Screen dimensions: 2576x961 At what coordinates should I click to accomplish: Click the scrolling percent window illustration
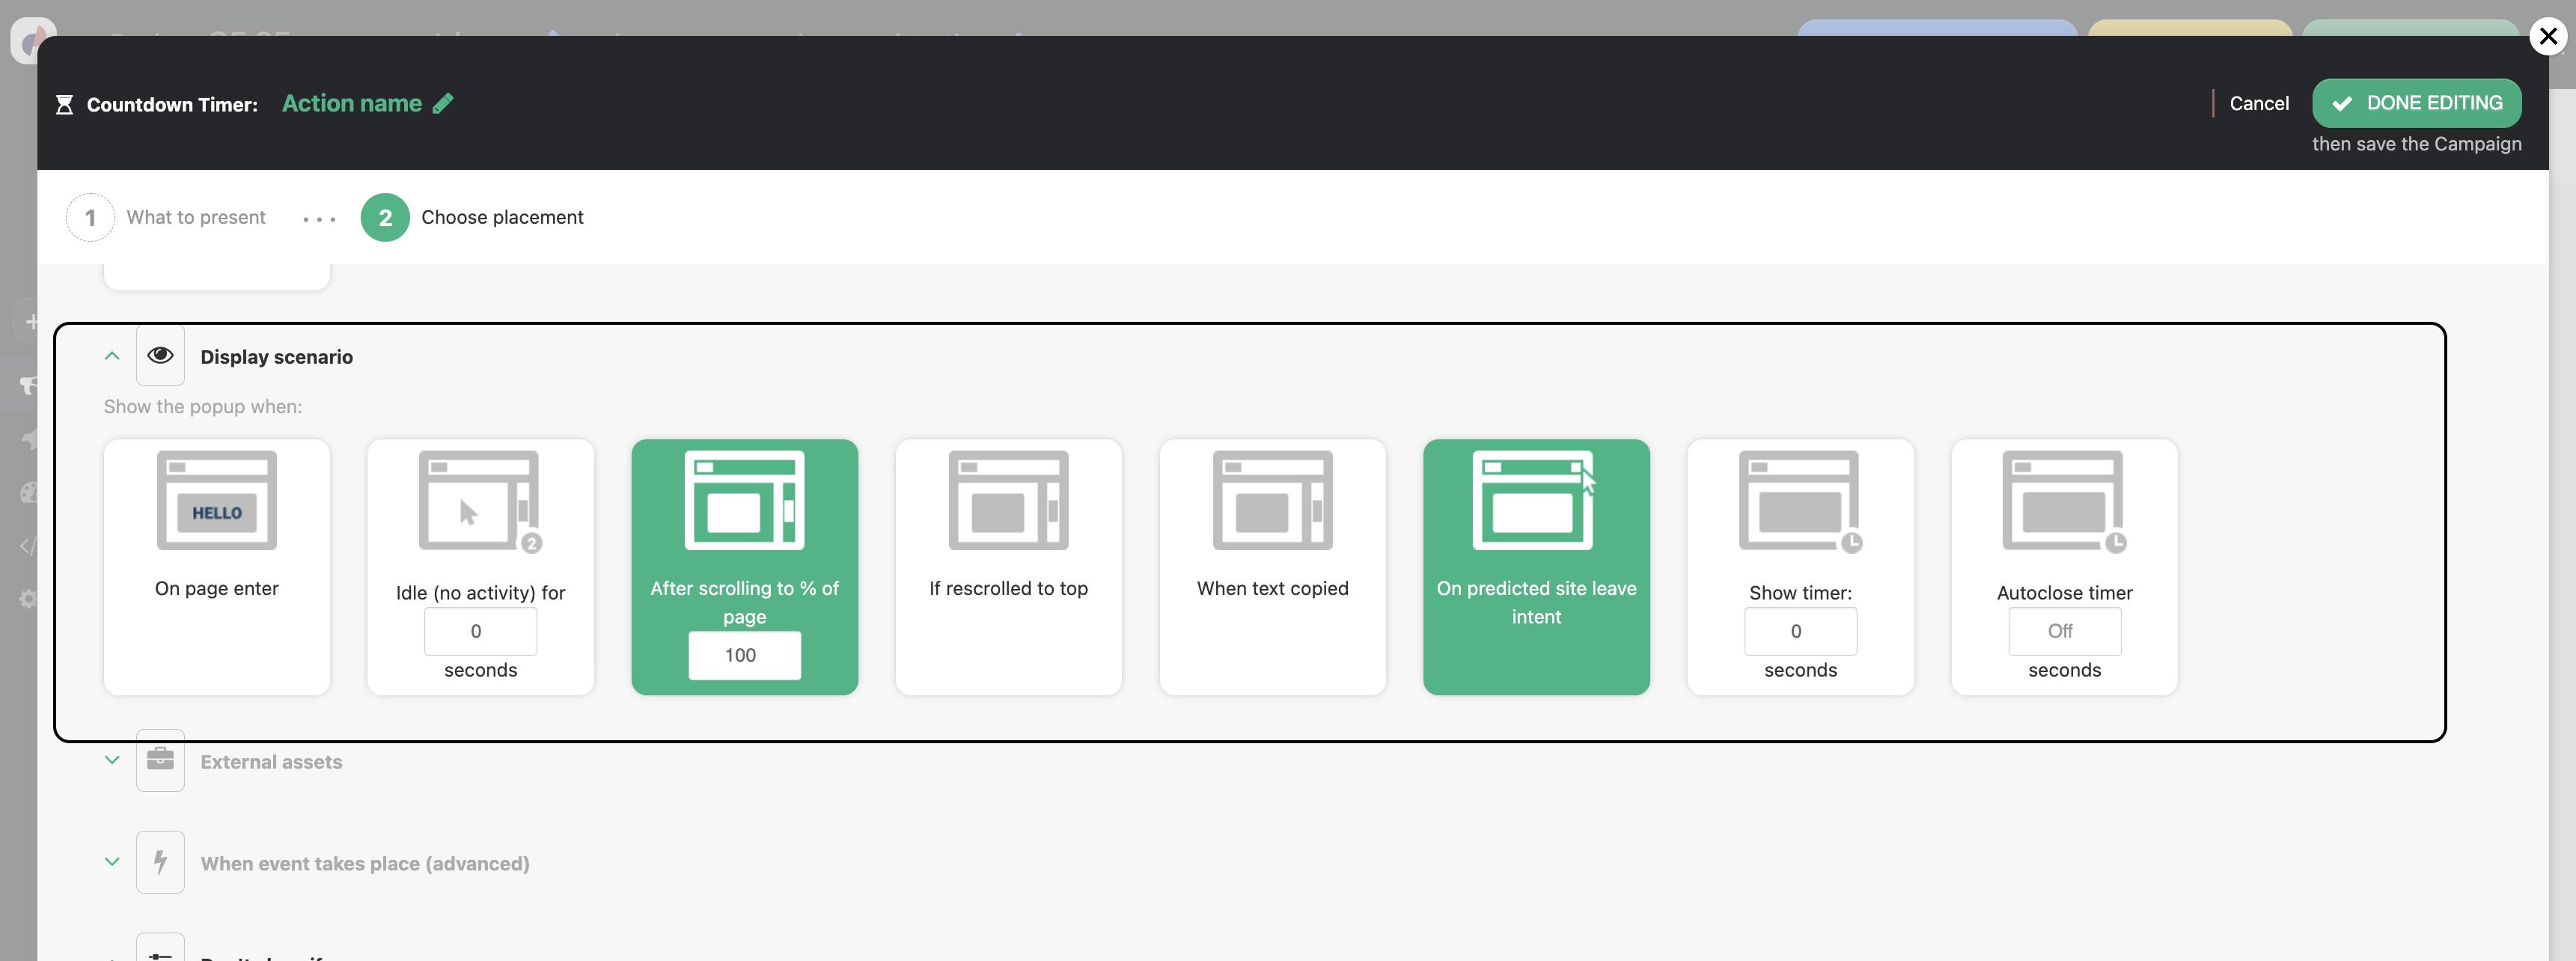coord(744,500)
